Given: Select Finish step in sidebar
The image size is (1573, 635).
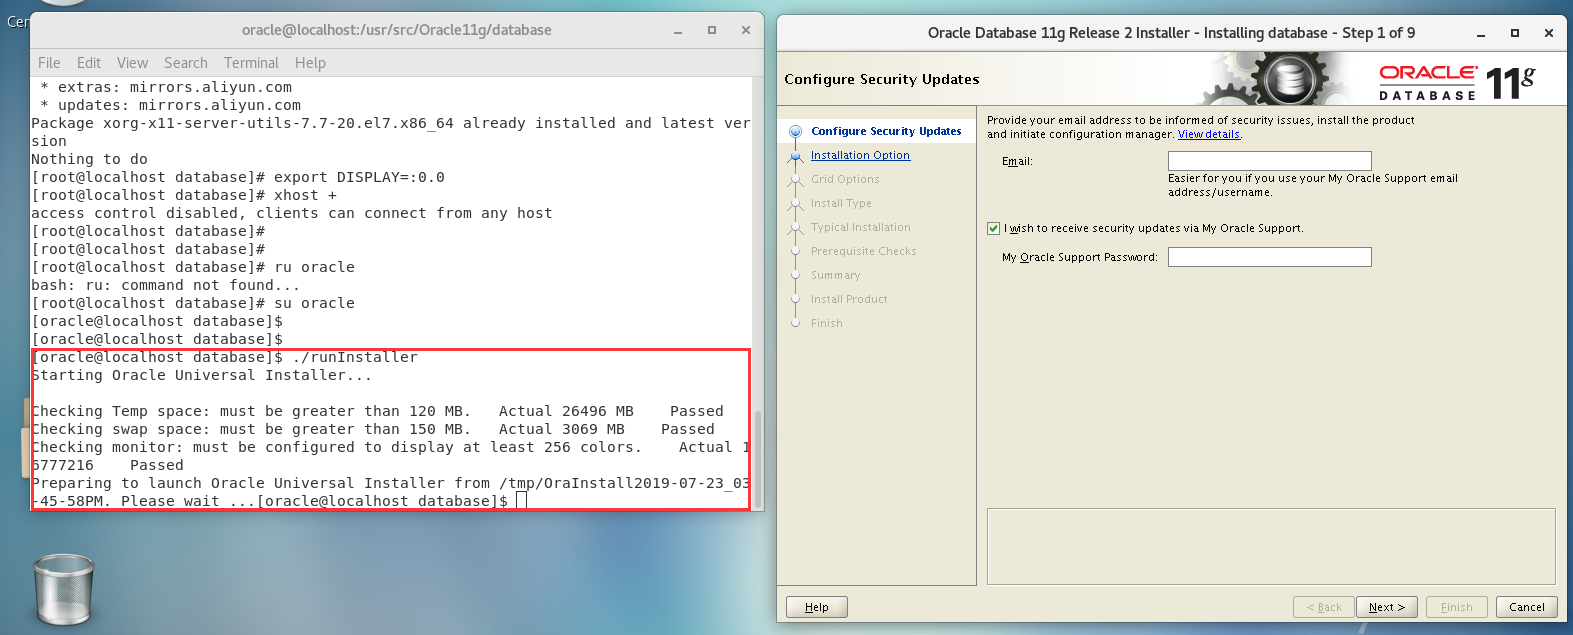Looking at the screenshot, I should click(x=826, y=323).
